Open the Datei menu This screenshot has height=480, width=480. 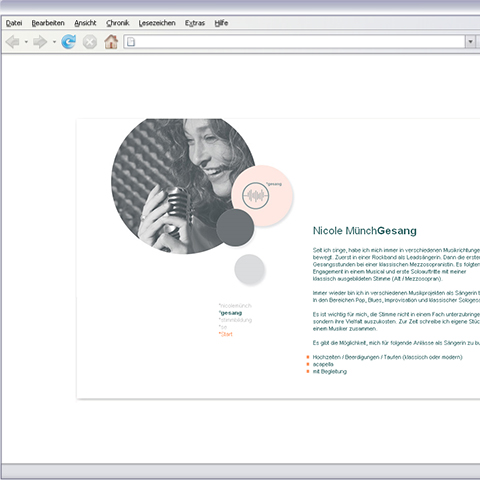[x=14, y=23]
